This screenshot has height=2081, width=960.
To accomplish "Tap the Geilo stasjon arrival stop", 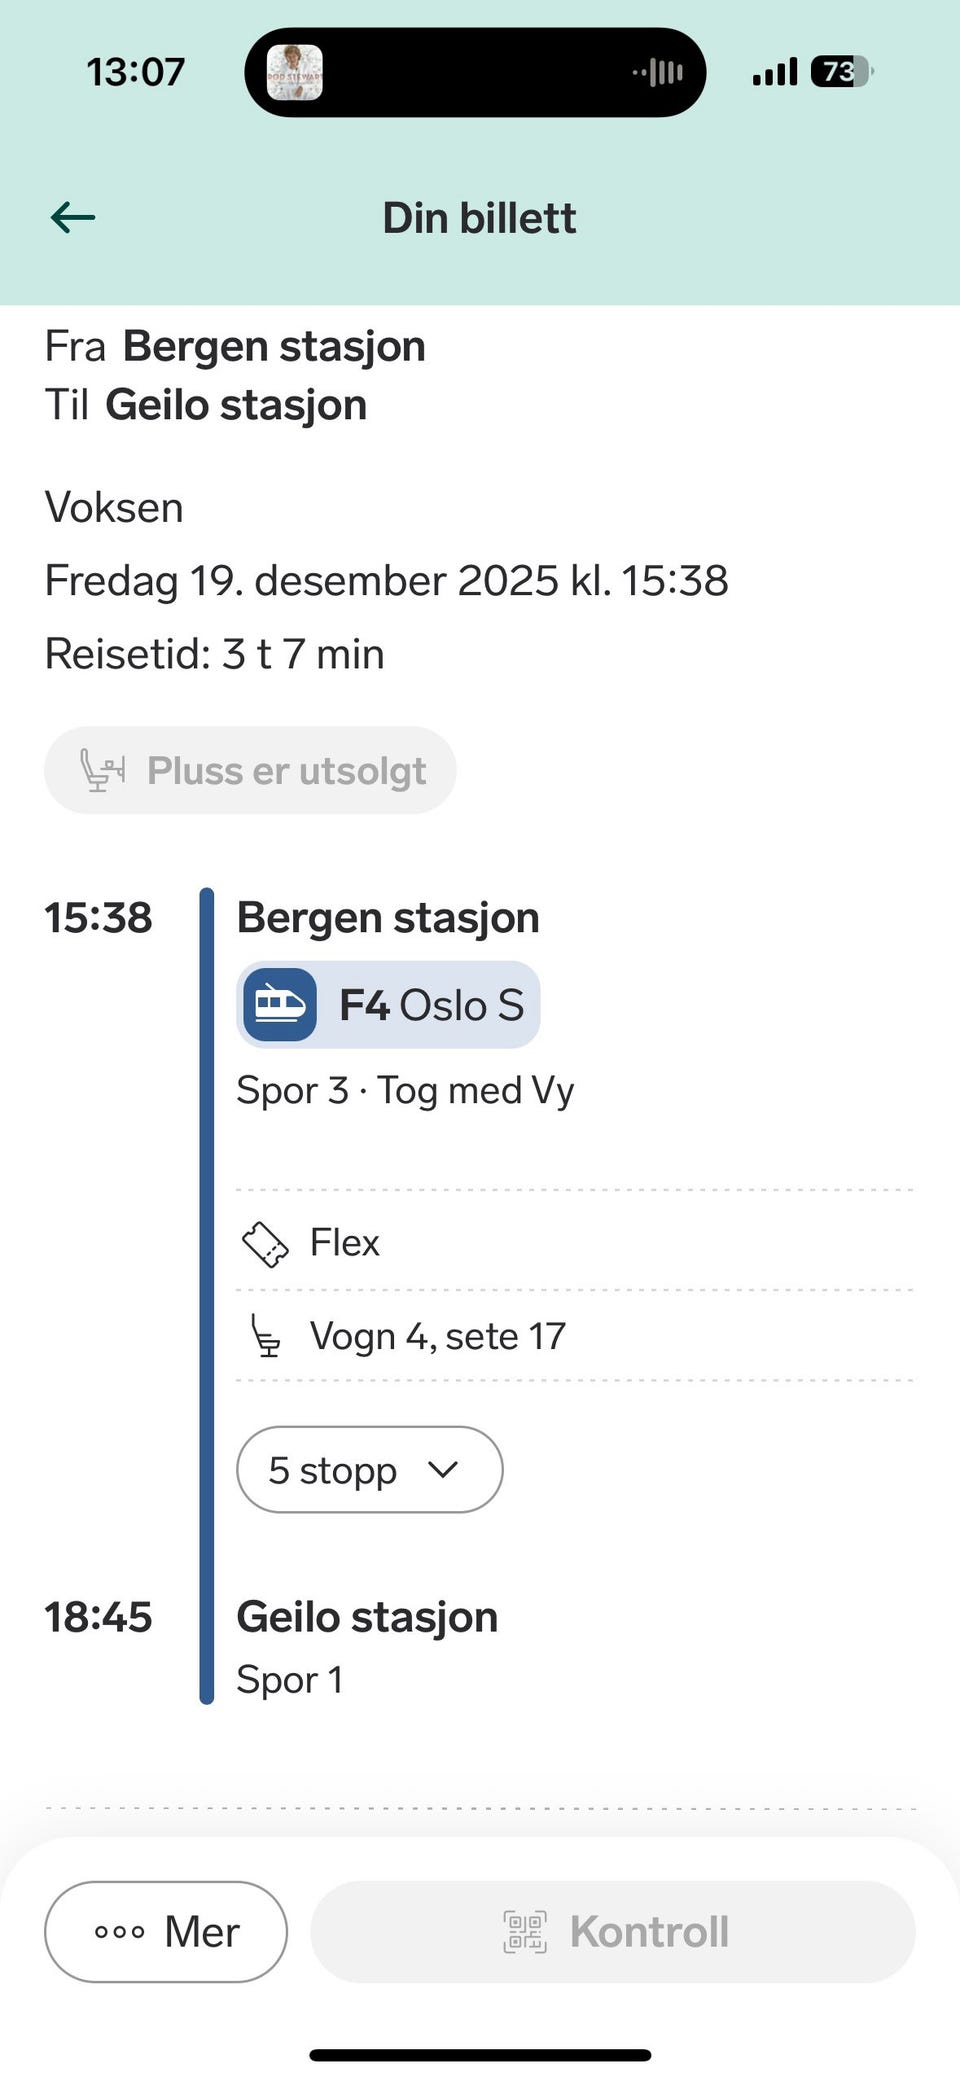I will 367,1617.
